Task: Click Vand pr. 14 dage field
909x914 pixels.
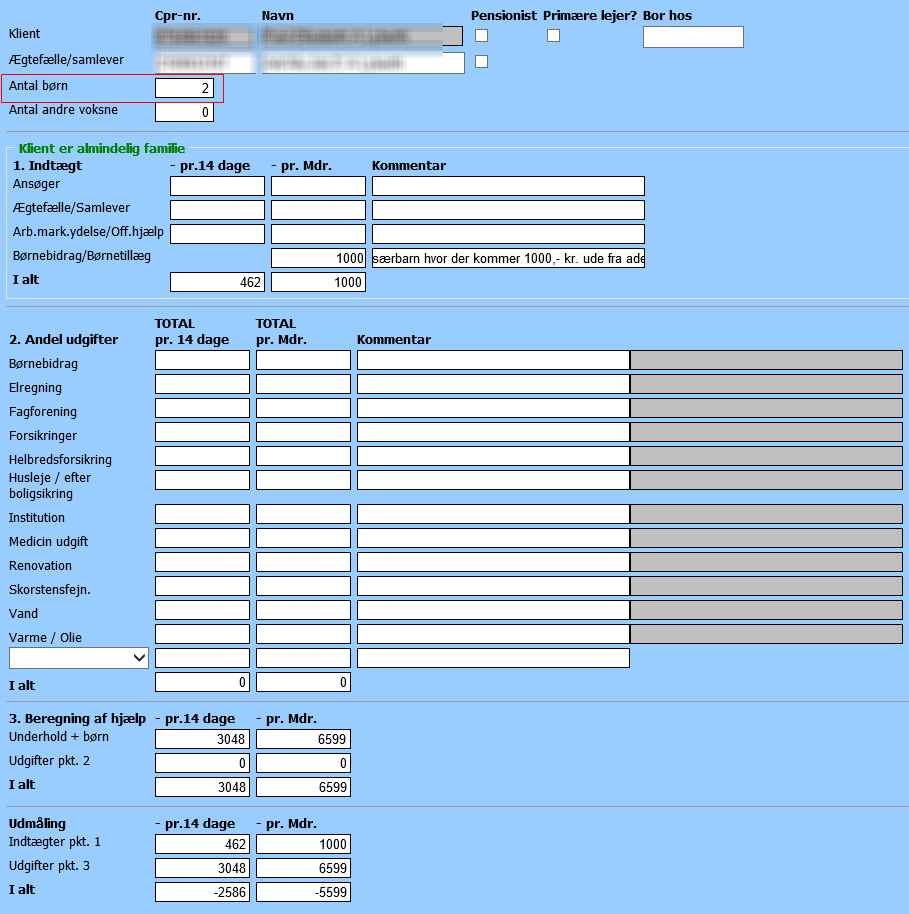Action: (202, 610)
